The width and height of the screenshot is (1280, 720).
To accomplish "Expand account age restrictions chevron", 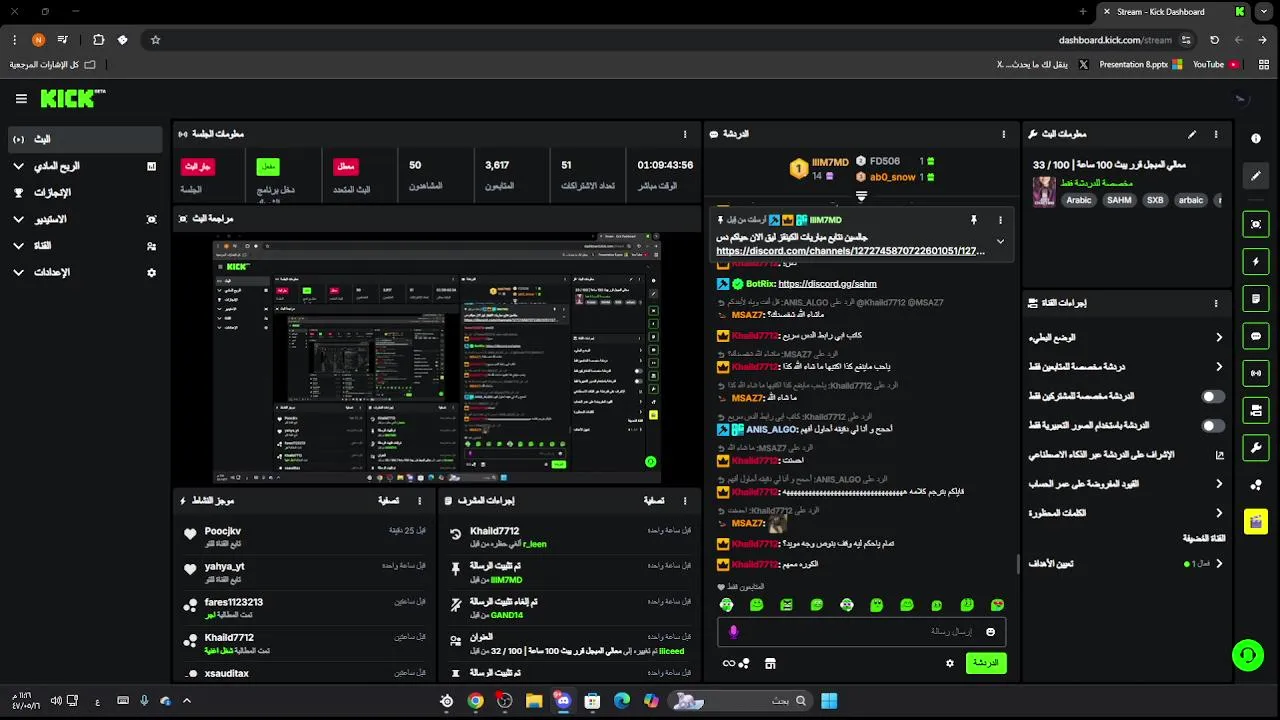I will [1219, 484].
